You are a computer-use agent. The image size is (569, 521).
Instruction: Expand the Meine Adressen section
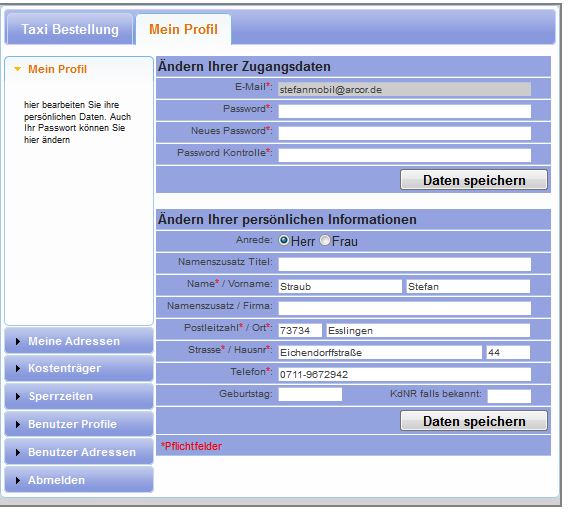pyautogui.click(x=79, y=341)
